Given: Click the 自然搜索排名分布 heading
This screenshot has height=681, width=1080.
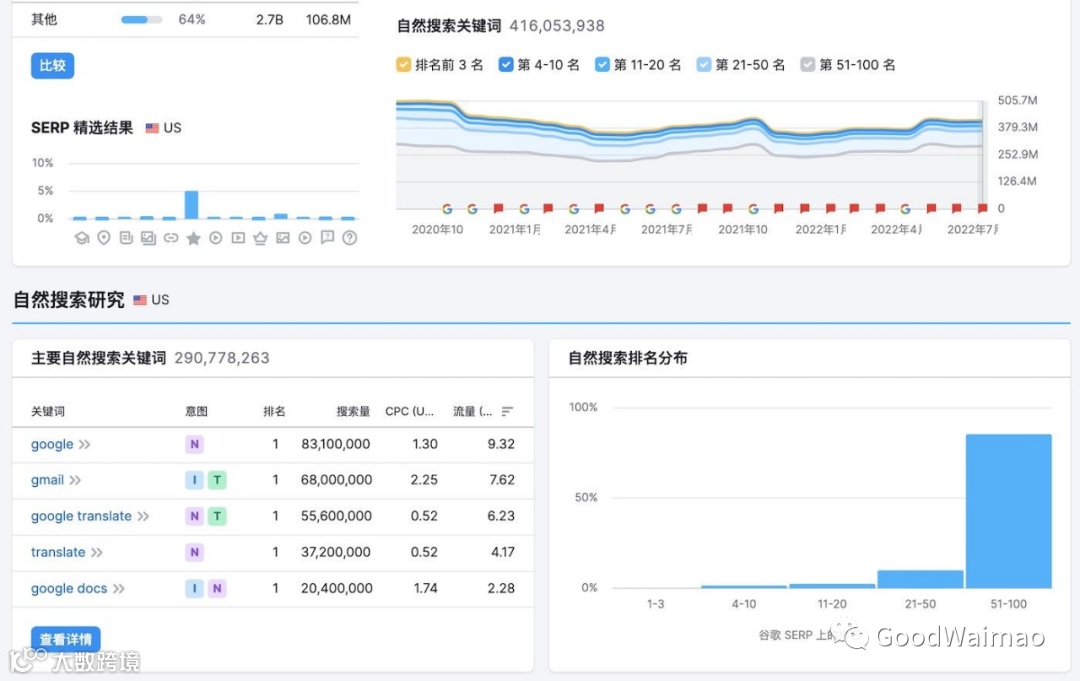Looking at the screenshot, I should pos(627,358).
